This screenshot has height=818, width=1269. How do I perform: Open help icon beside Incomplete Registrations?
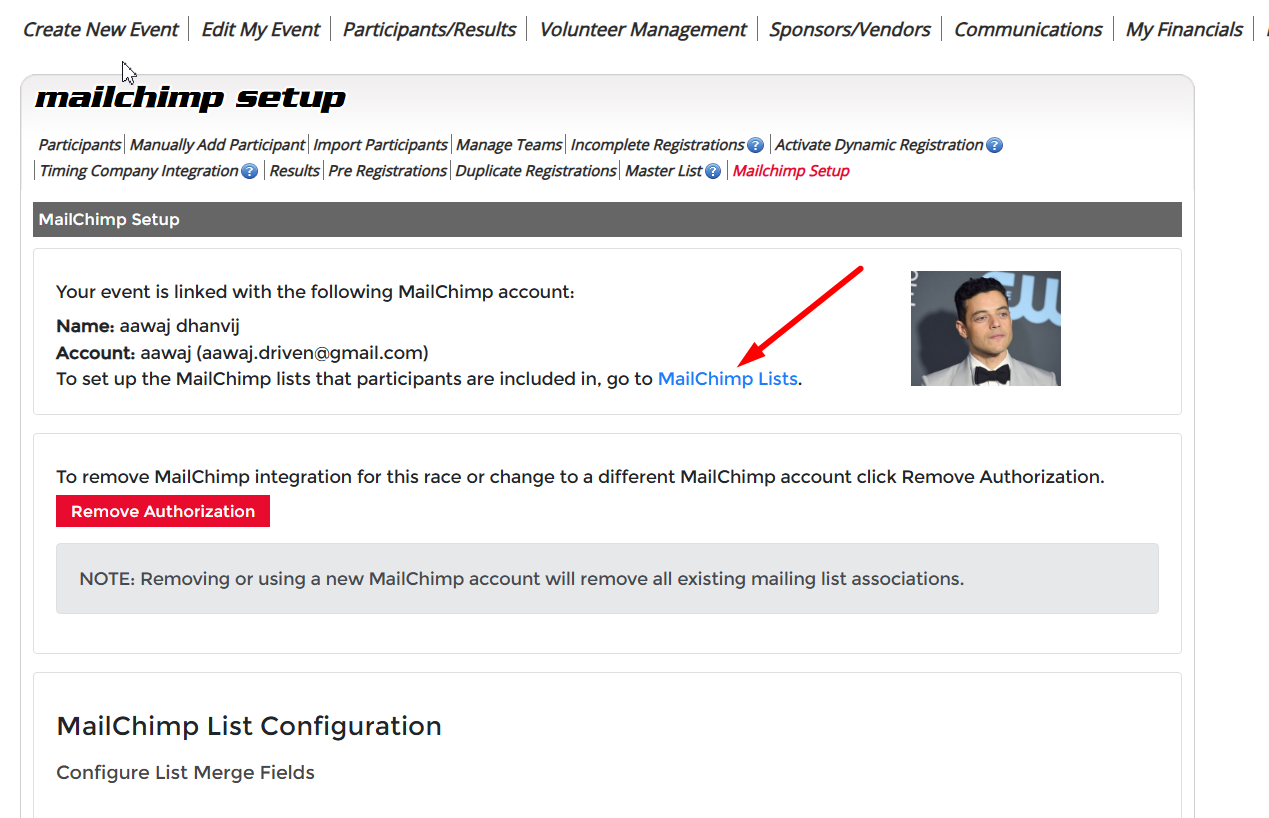756,145
